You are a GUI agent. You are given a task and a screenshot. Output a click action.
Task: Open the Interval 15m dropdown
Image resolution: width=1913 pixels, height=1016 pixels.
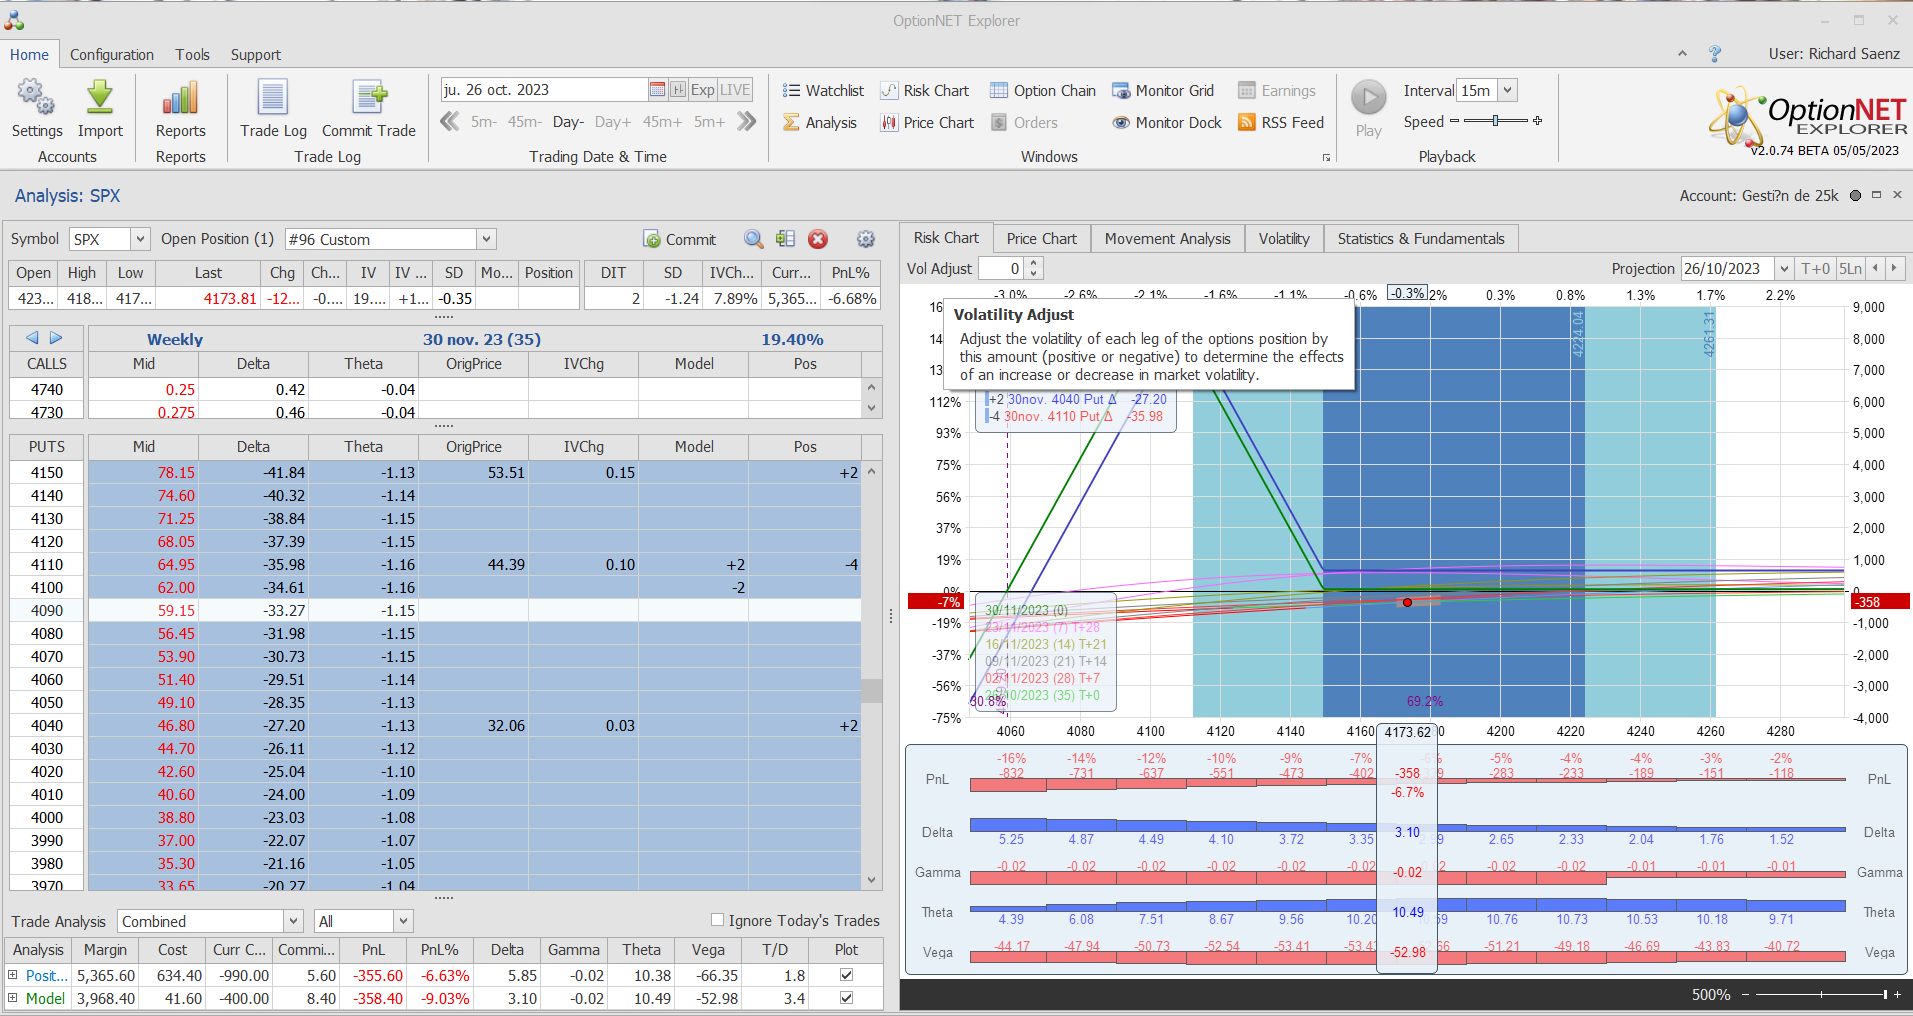pos(1508,90)
